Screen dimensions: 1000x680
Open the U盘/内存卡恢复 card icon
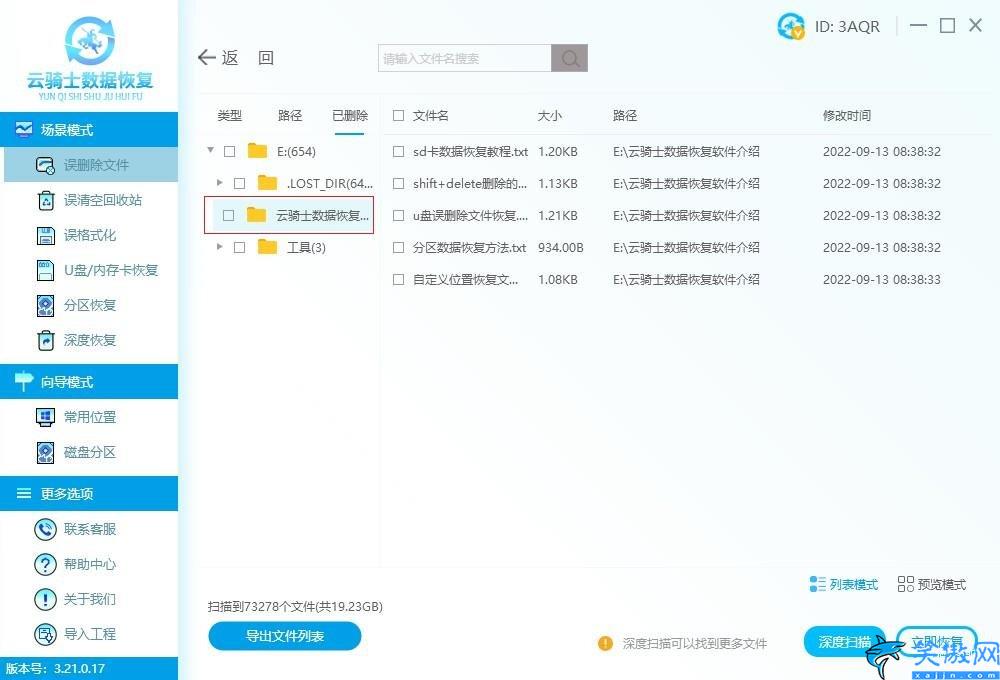[45, 270]
